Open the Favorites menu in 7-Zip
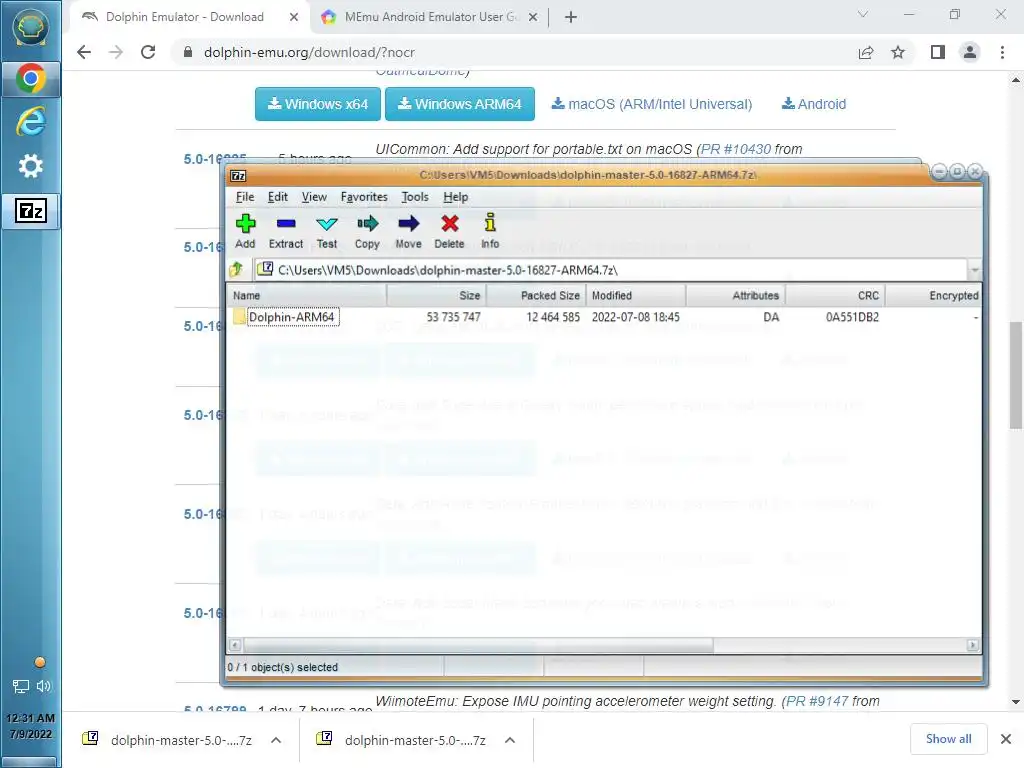 [364, 197]
